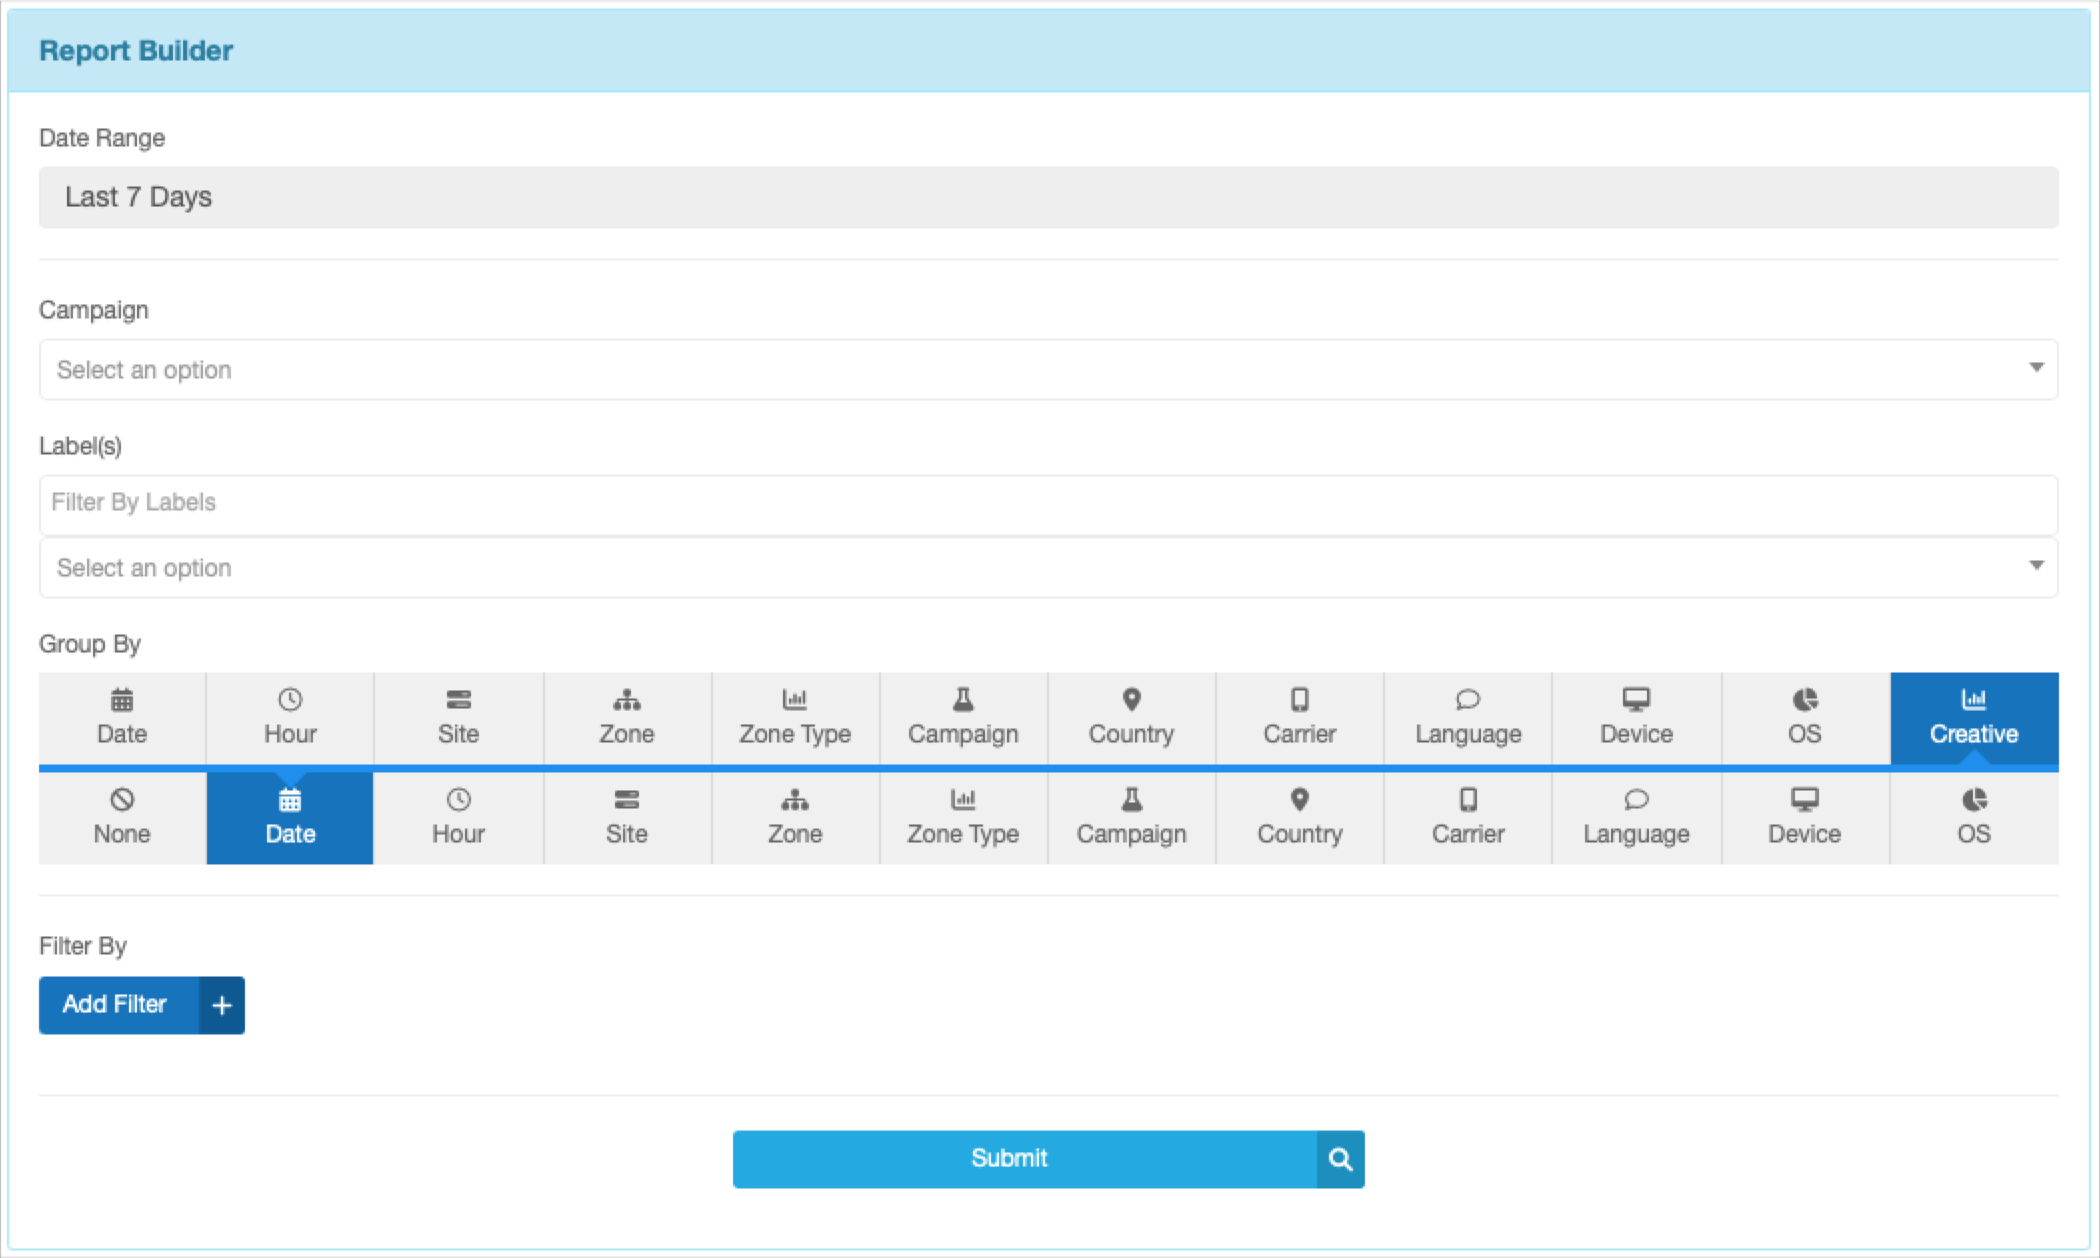Toggle second-row Language grouping
2100x1258 pixels.
point(1636,817)
